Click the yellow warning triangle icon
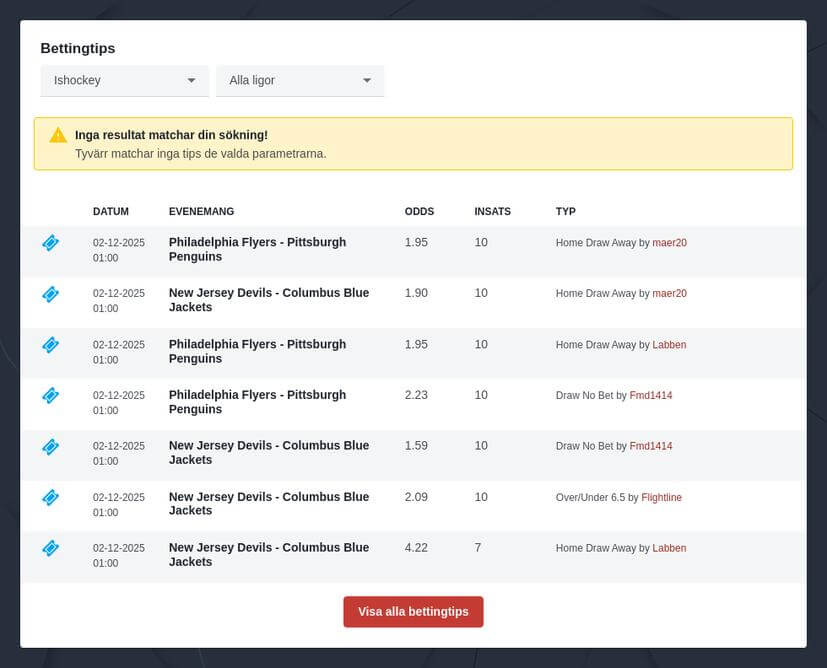The height and width of the screenshot is (668, 827). click(58, 135)
